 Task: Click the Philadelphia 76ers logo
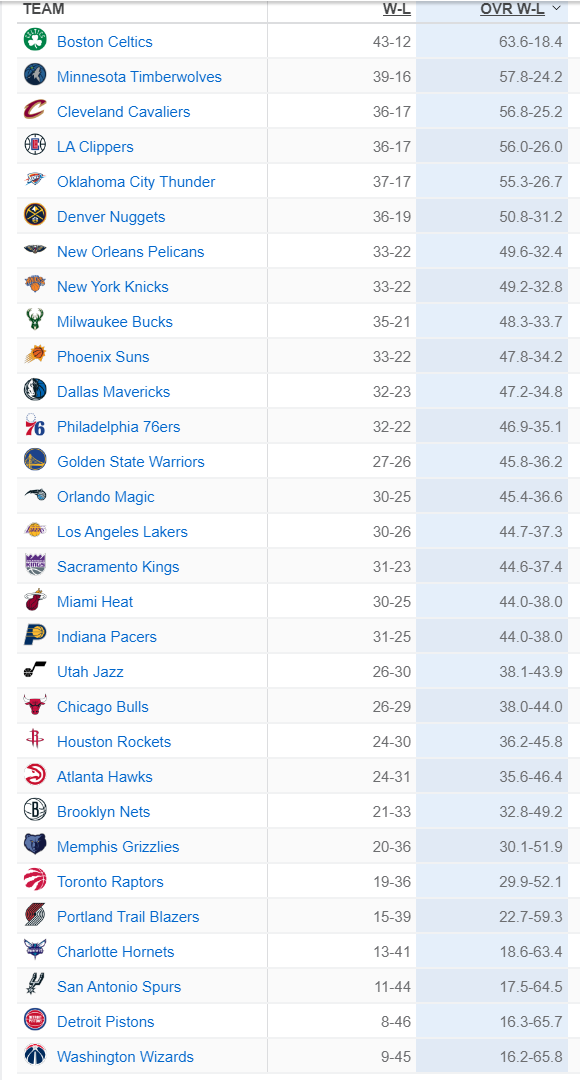pos(33,427)
